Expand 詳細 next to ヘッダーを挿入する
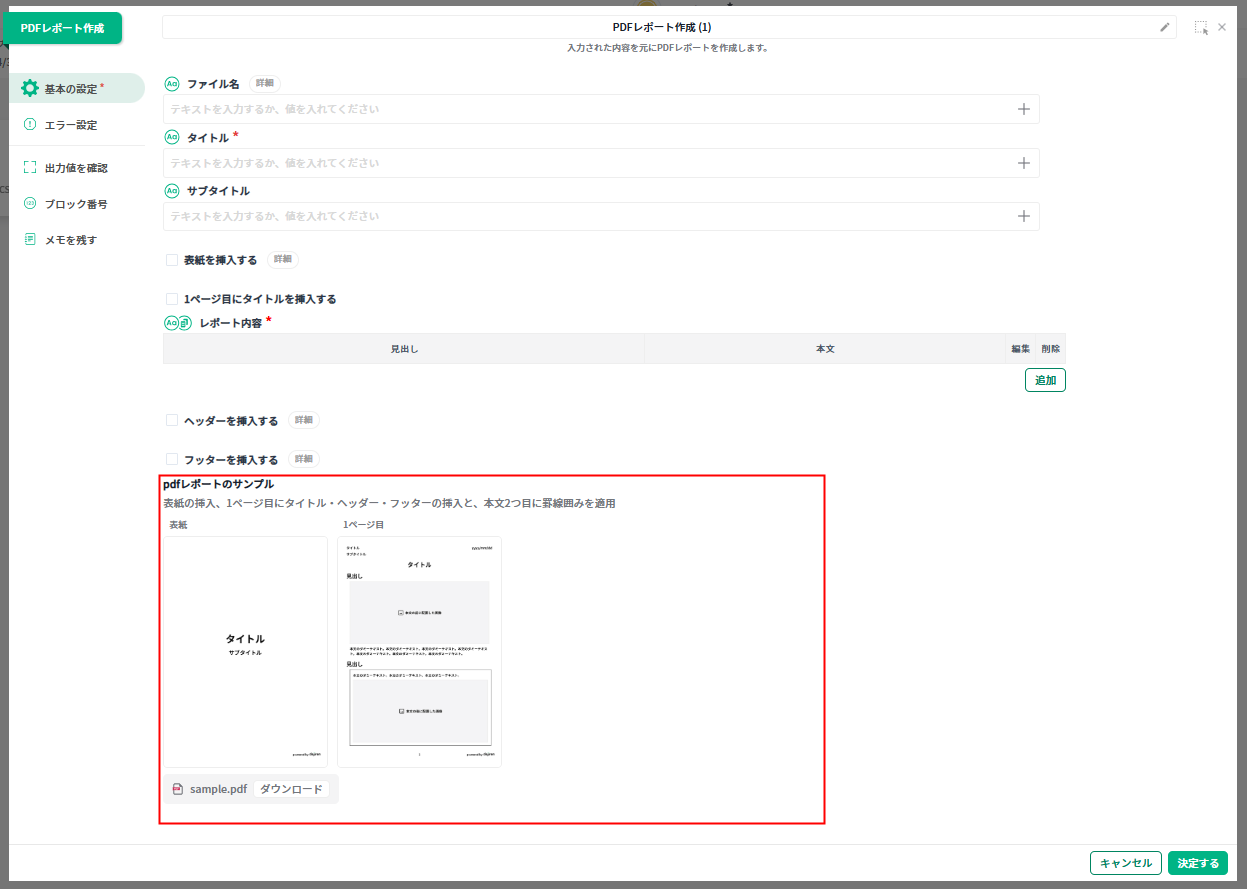The height and width of the screenshot is (889, 1247). coord(303,421)
